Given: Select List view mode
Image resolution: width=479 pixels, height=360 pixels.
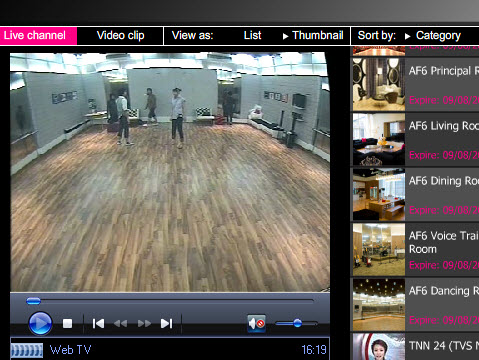Looking at the screenshot, I should pos(252,36).
